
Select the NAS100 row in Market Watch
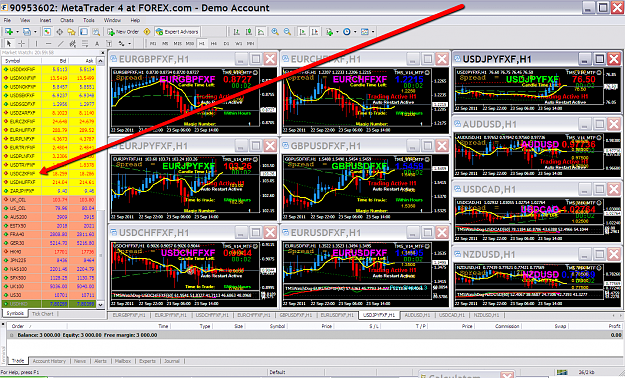49,269
